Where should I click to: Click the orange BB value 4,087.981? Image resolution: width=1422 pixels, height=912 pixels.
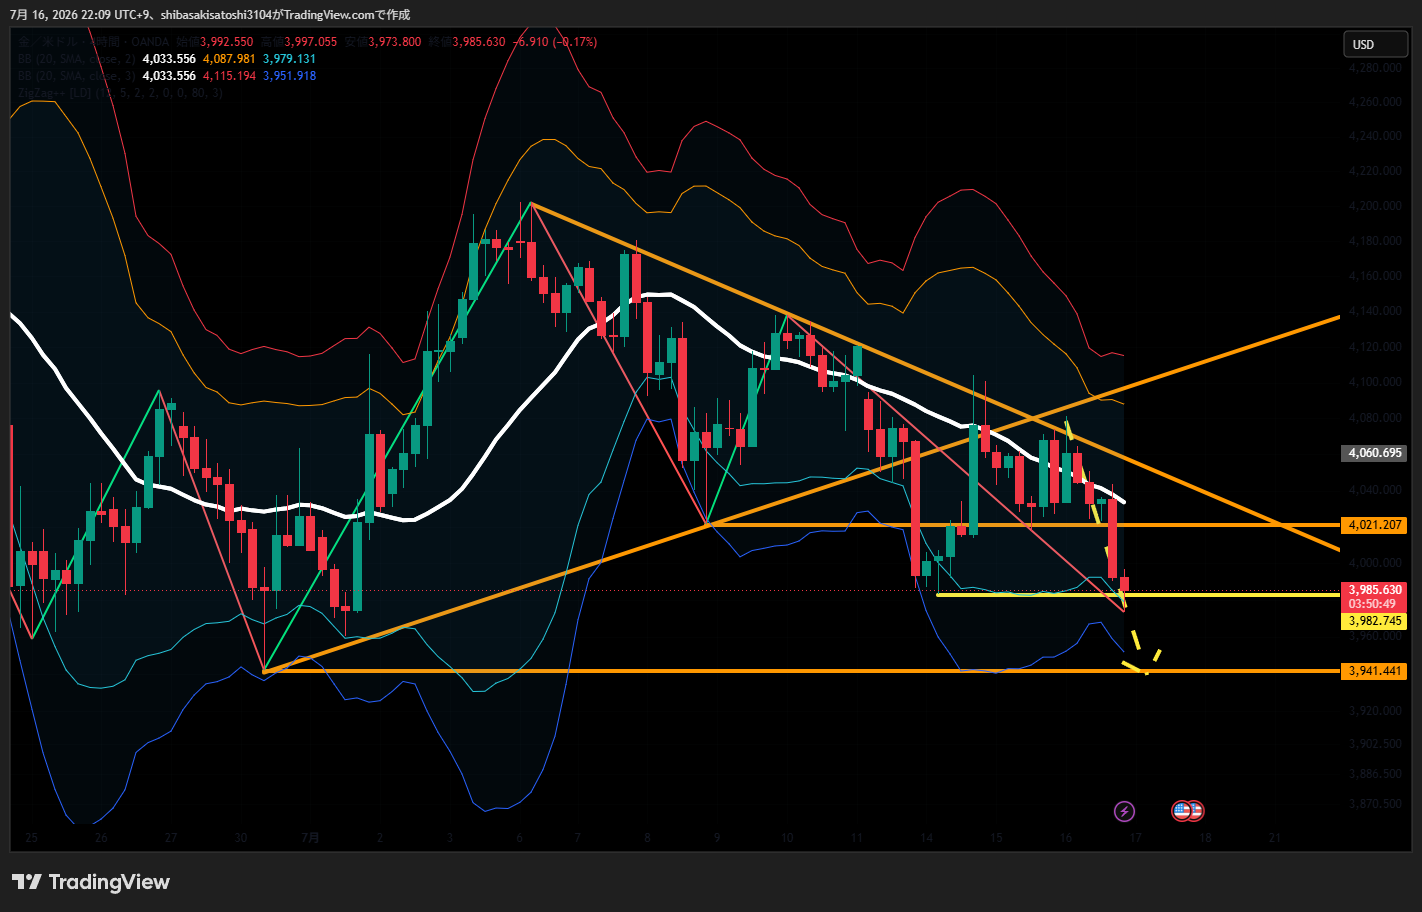click(230, 59)
